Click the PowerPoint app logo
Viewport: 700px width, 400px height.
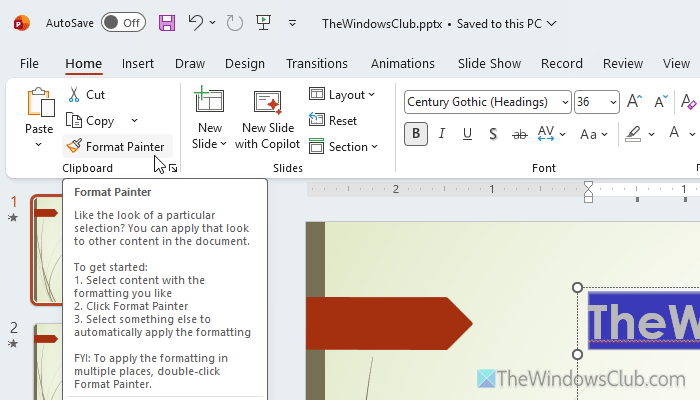[x=21, y=23]
